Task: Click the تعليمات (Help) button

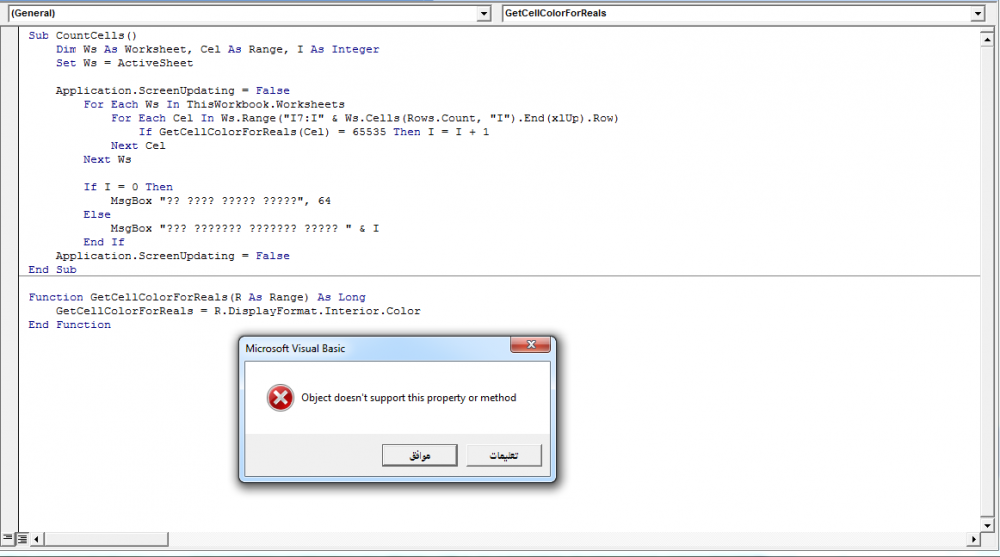Action: [x=504, y=455]
